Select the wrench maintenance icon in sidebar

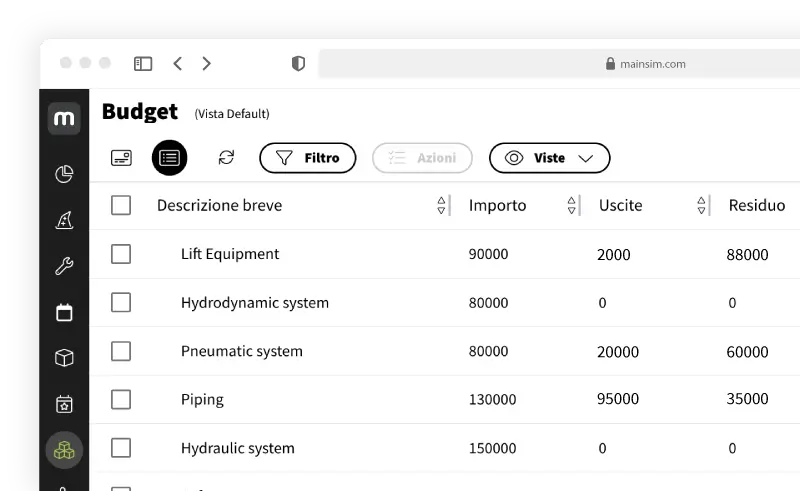pos(64,266)
